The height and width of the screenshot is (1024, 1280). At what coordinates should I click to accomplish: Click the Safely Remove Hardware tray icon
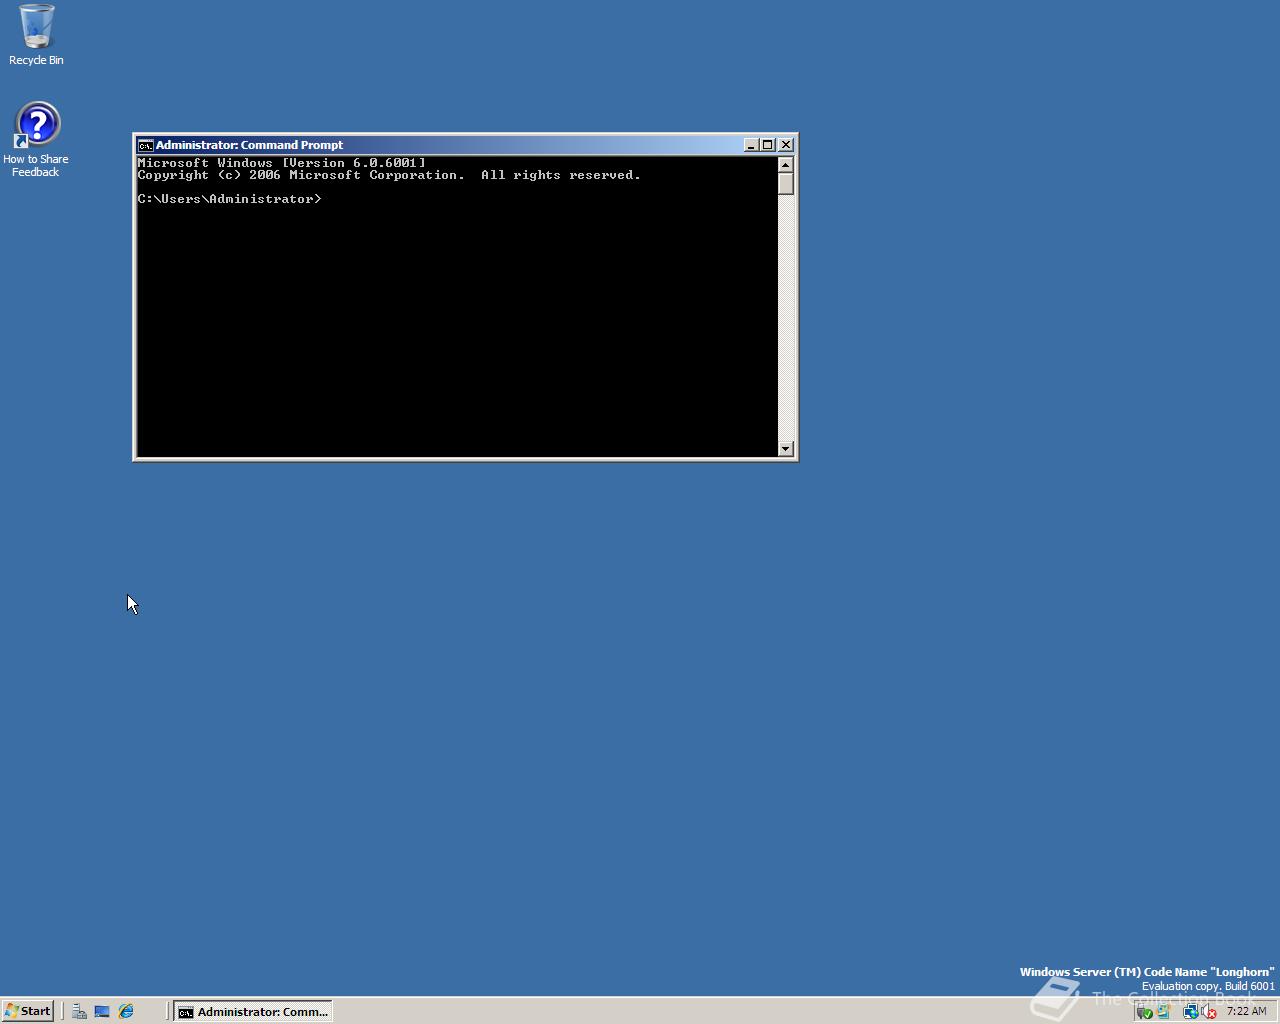pos(1144,1012)
